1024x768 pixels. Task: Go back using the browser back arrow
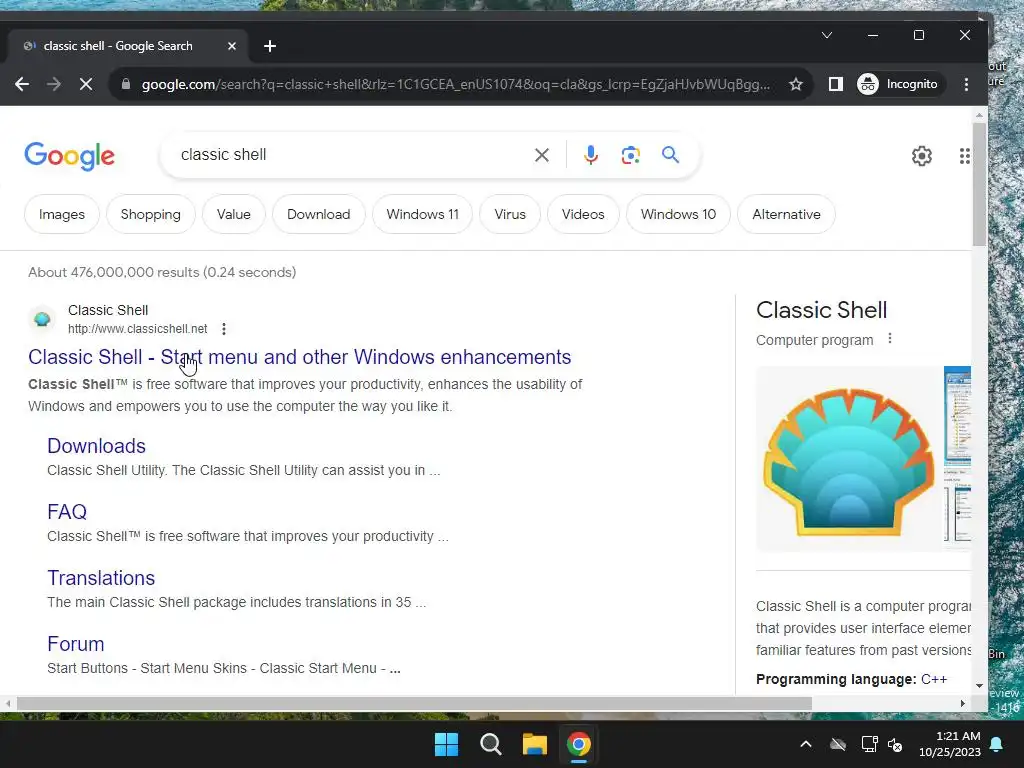point(22,84)
